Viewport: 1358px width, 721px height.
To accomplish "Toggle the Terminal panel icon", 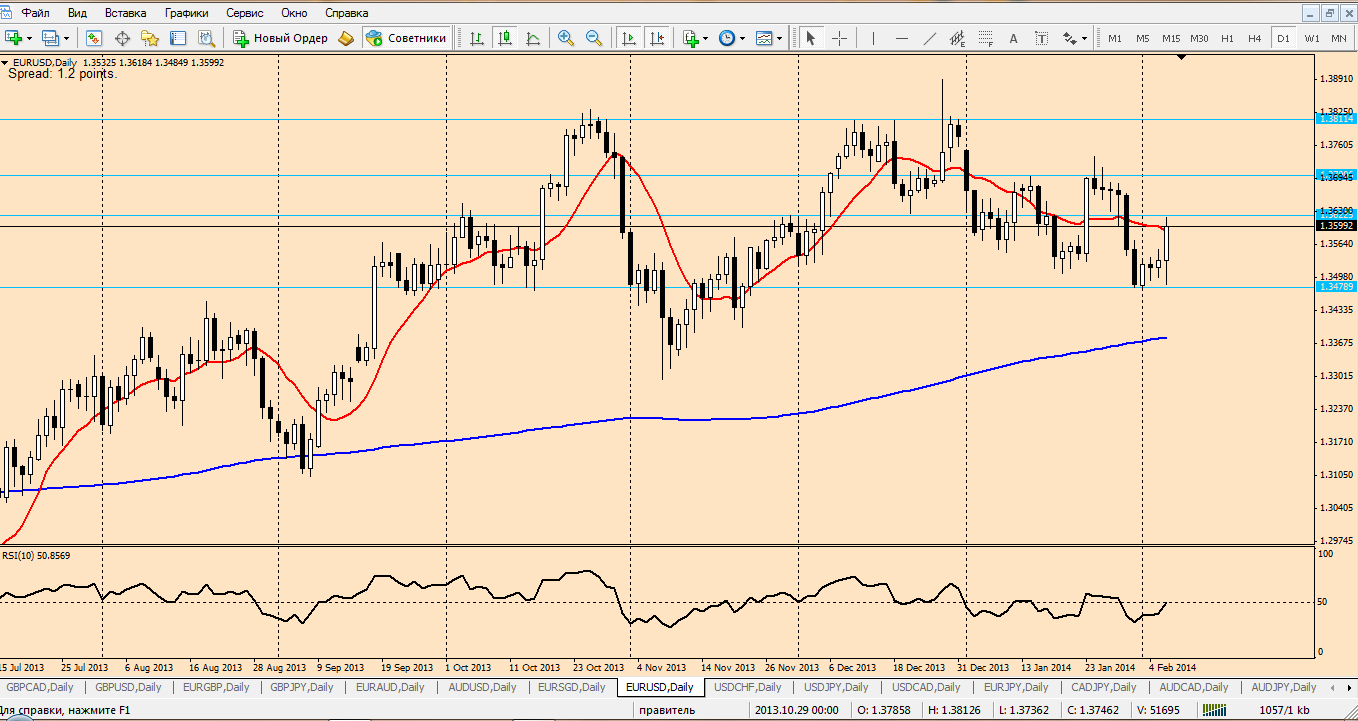I will point(178,38).
